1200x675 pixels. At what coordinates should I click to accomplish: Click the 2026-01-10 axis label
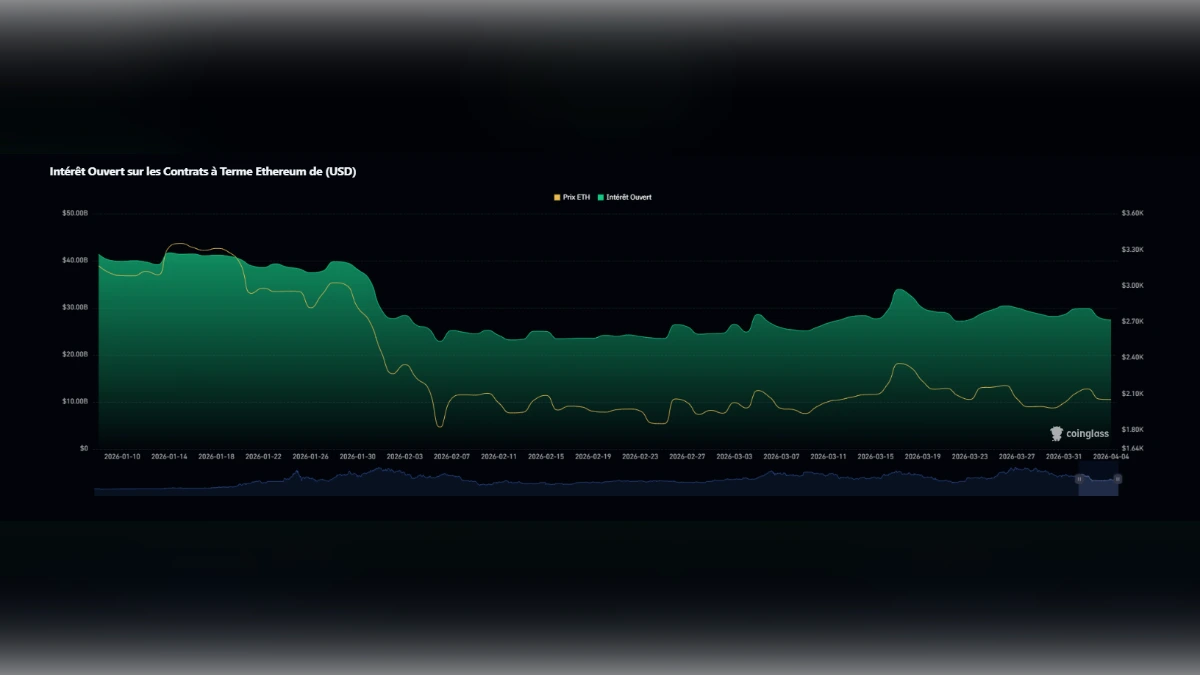[x=120, y=454]
